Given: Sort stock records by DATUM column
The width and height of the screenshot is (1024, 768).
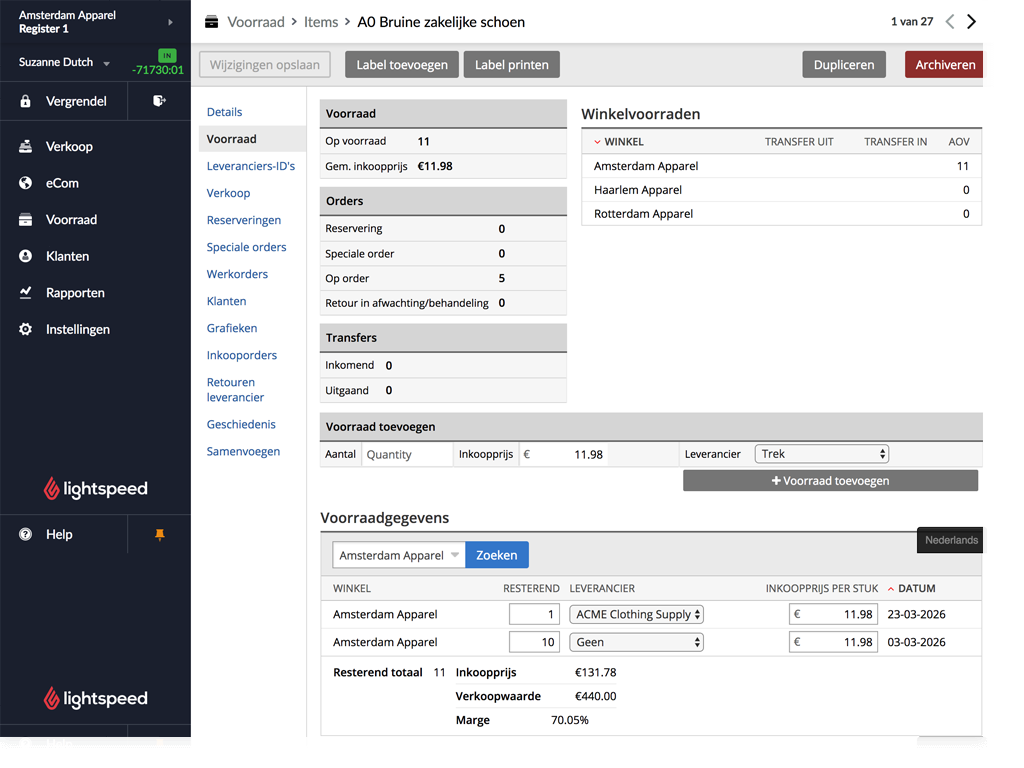Looking at the screenshot, I should 911,588.
